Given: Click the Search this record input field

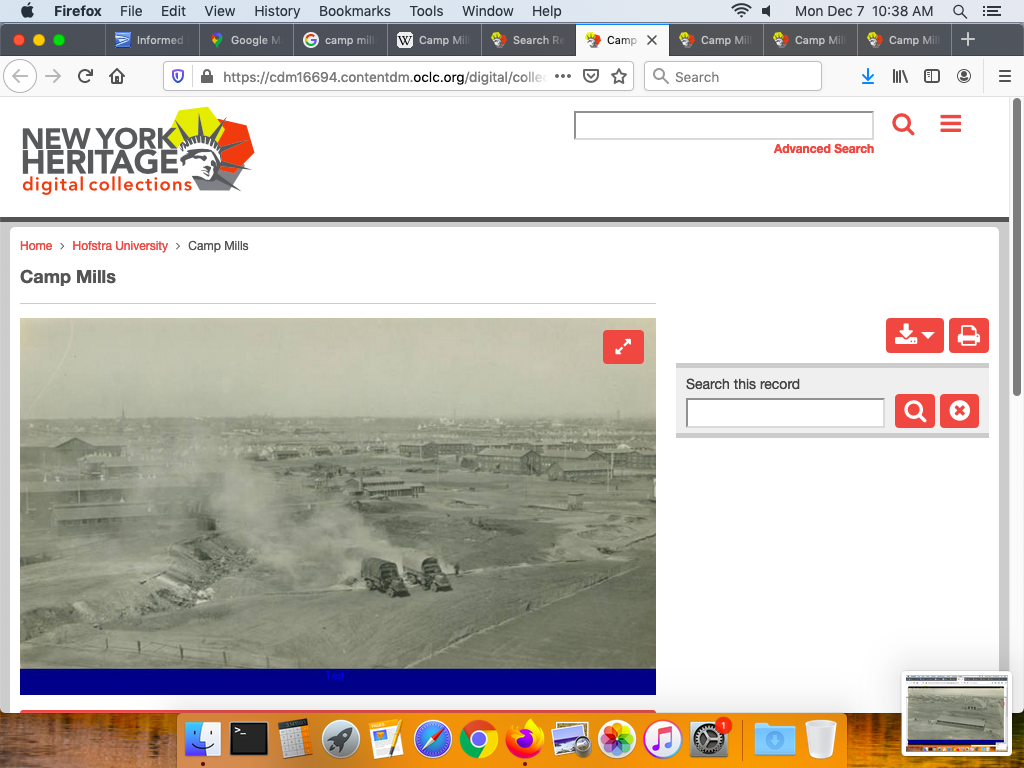Looking at the screenshot, I should tap(785, 412).
